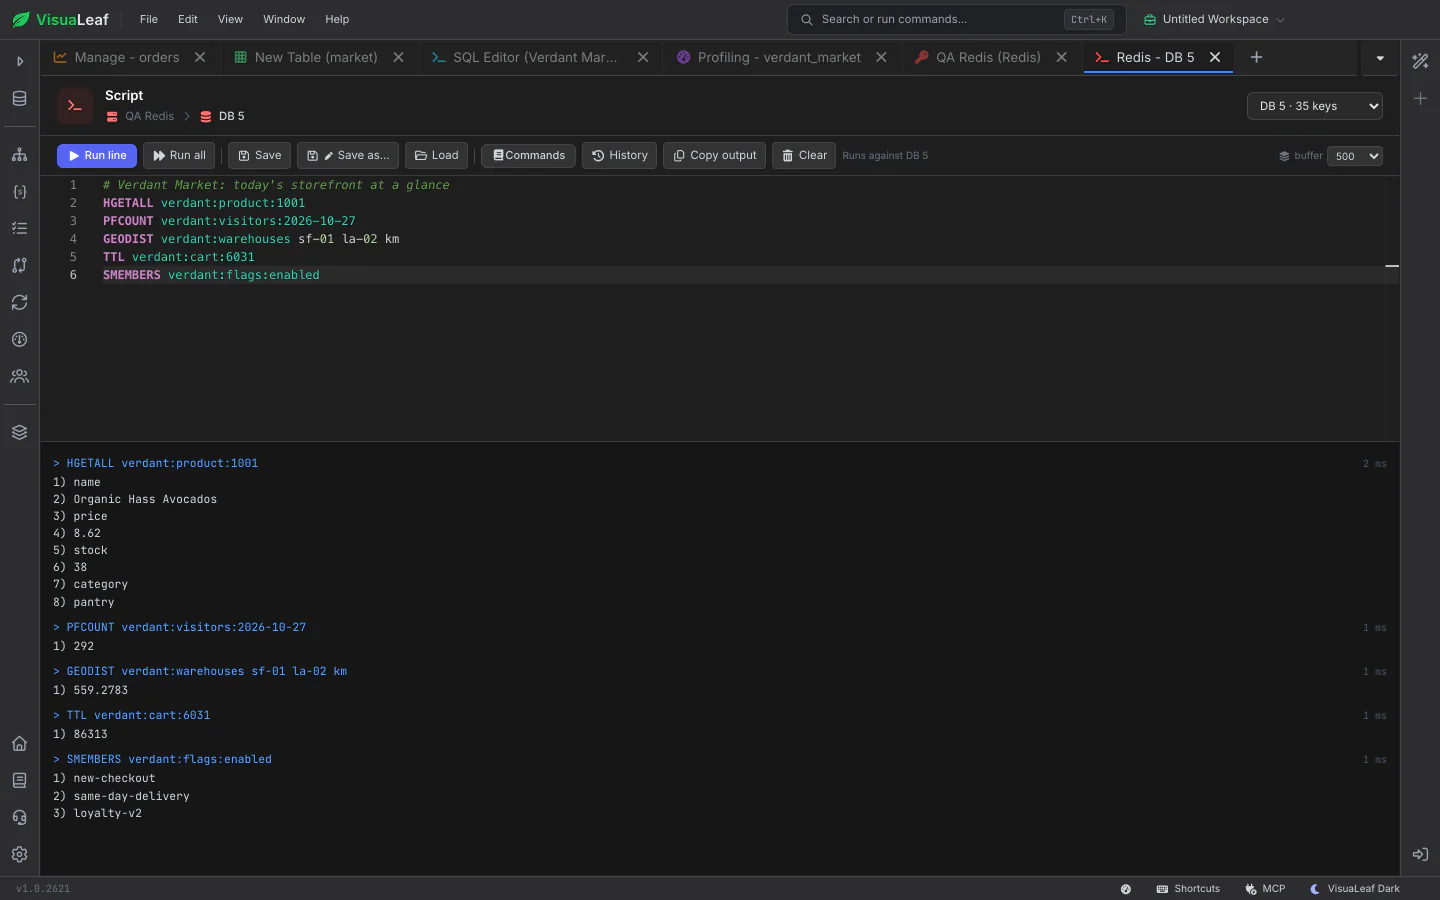Click the plus icon in right sidebar
Viewport: 1440px width, 900px height.
point(1420,98)
